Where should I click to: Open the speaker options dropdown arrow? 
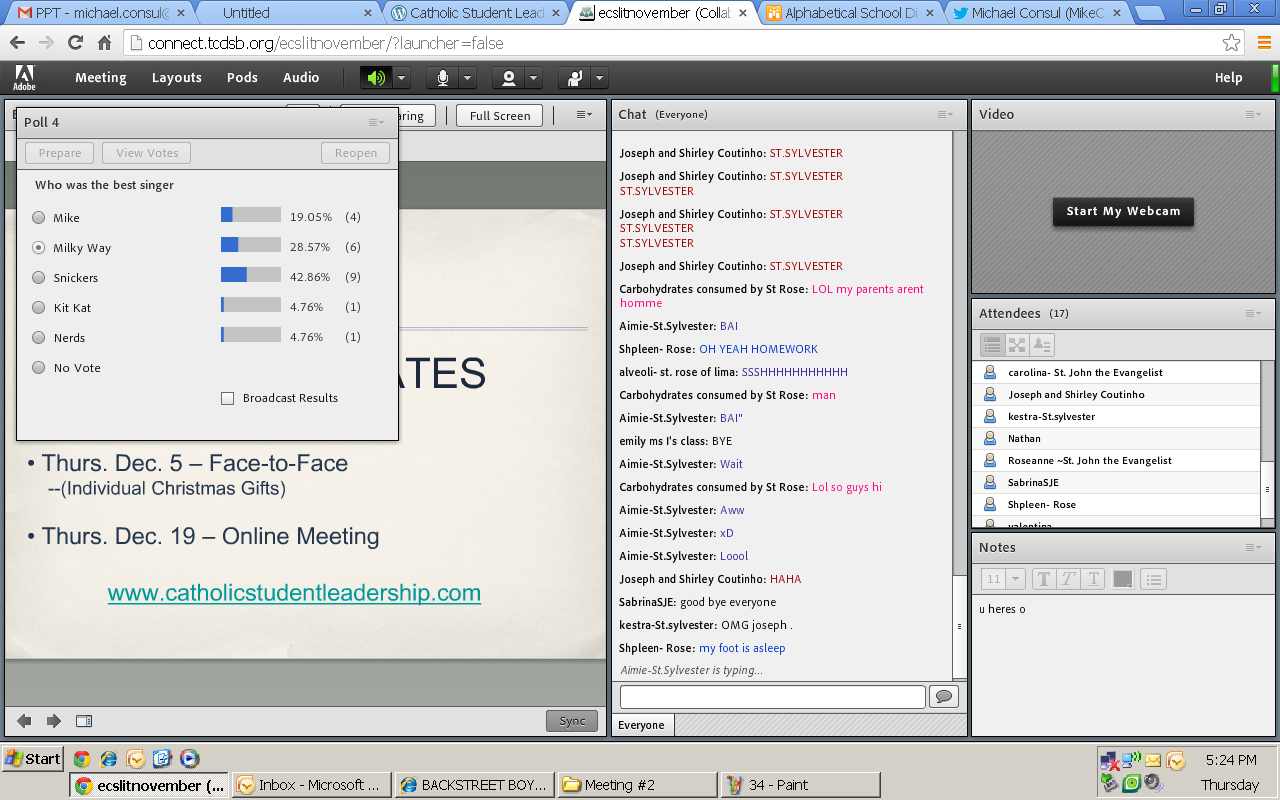(x=401, y=78)
